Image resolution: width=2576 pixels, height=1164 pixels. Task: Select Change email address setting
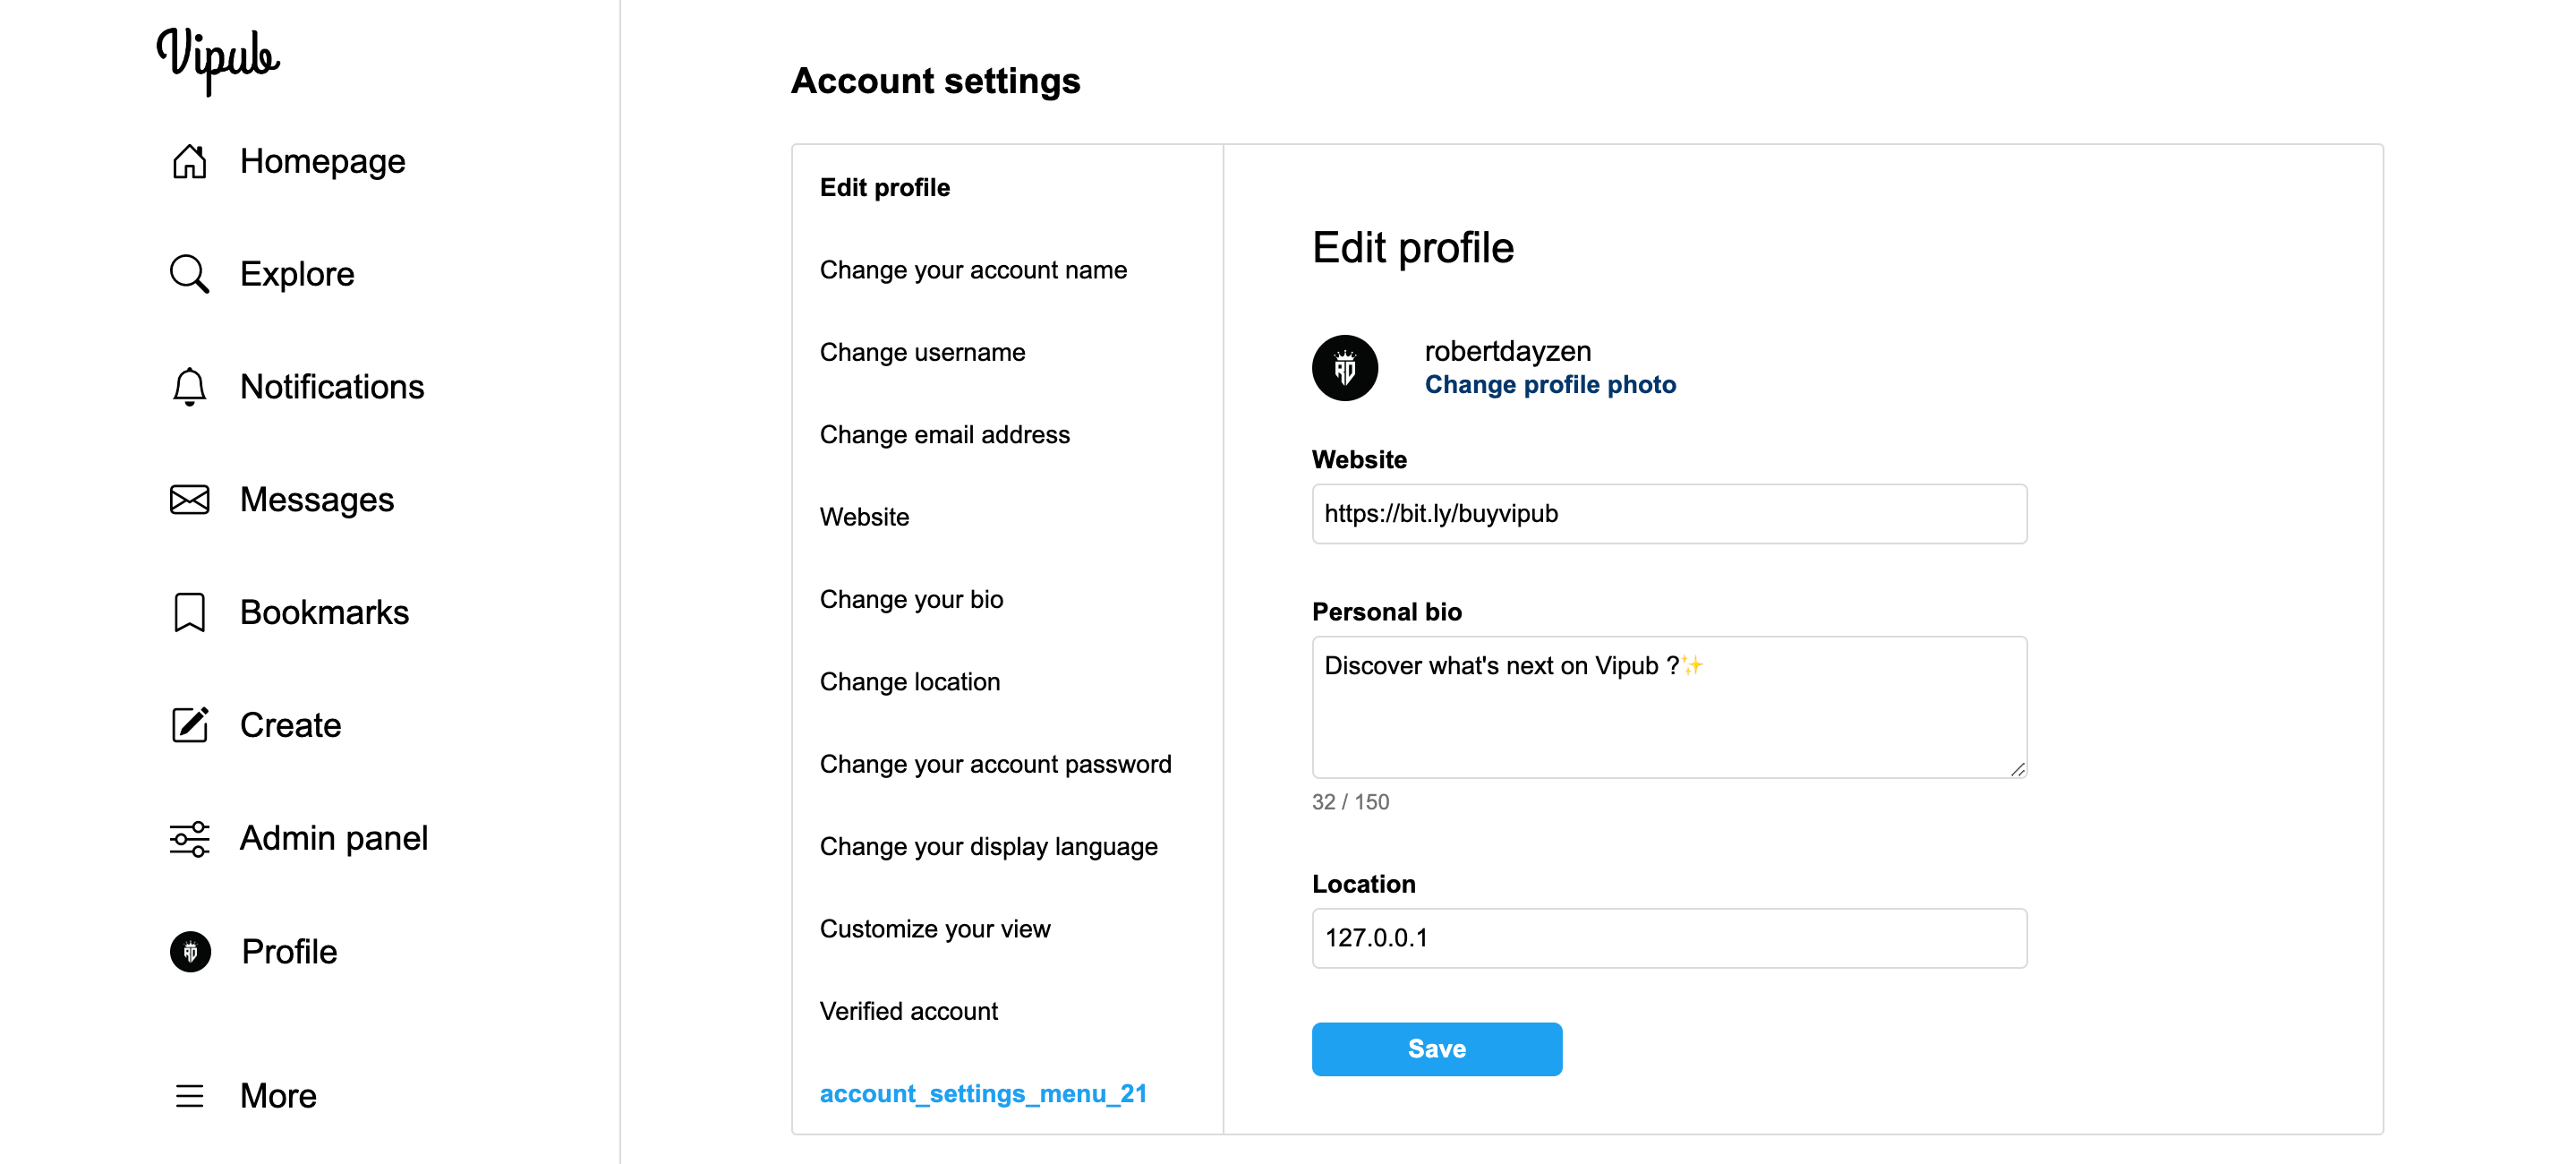pyautogui.click(x=944, y=434)
